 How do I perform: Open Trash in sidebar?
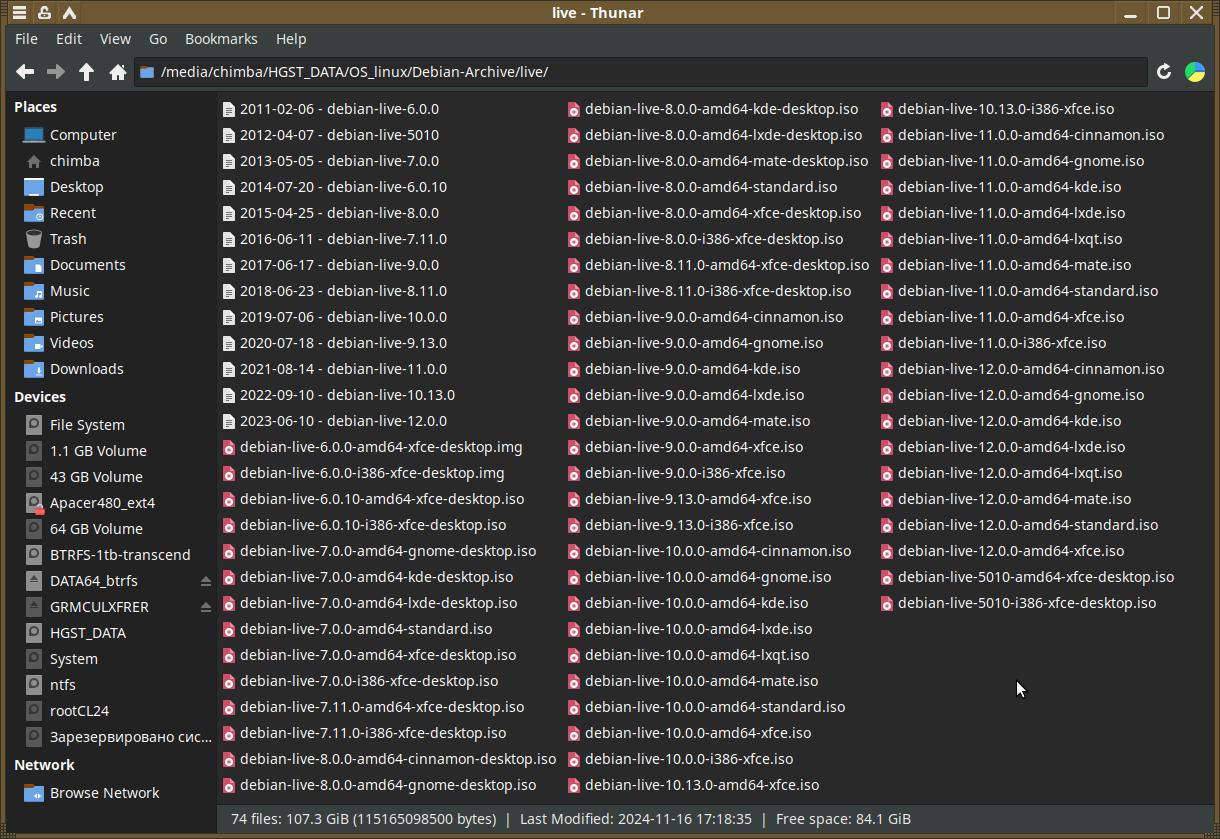pyautogui.click(x=55, y=239)
